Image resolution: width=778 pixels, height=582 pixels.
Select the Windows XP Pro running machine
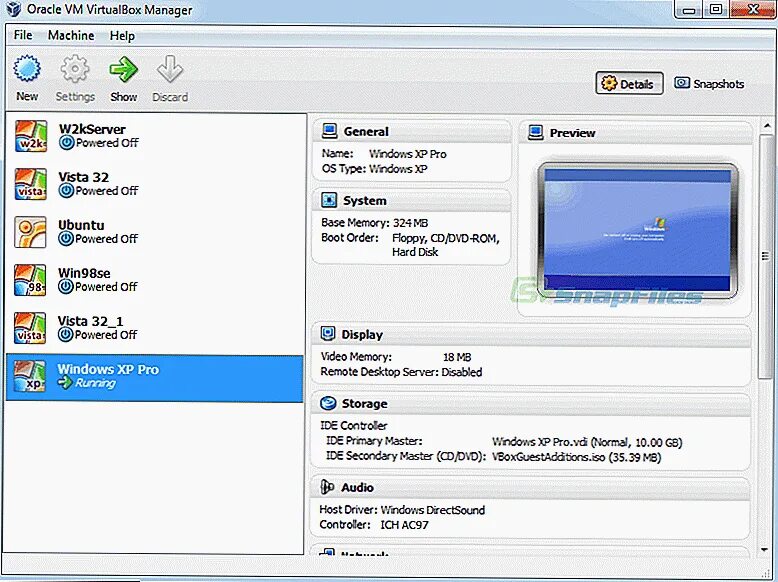(x=155, y=378)
